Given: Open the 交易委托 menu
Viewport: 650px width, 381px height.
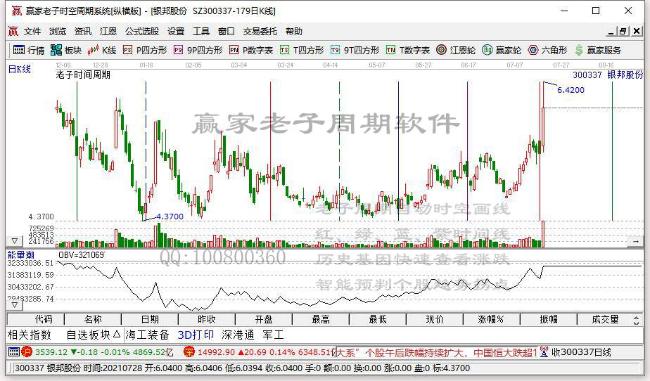Looking at the screenshot, I should click(260, 31).
